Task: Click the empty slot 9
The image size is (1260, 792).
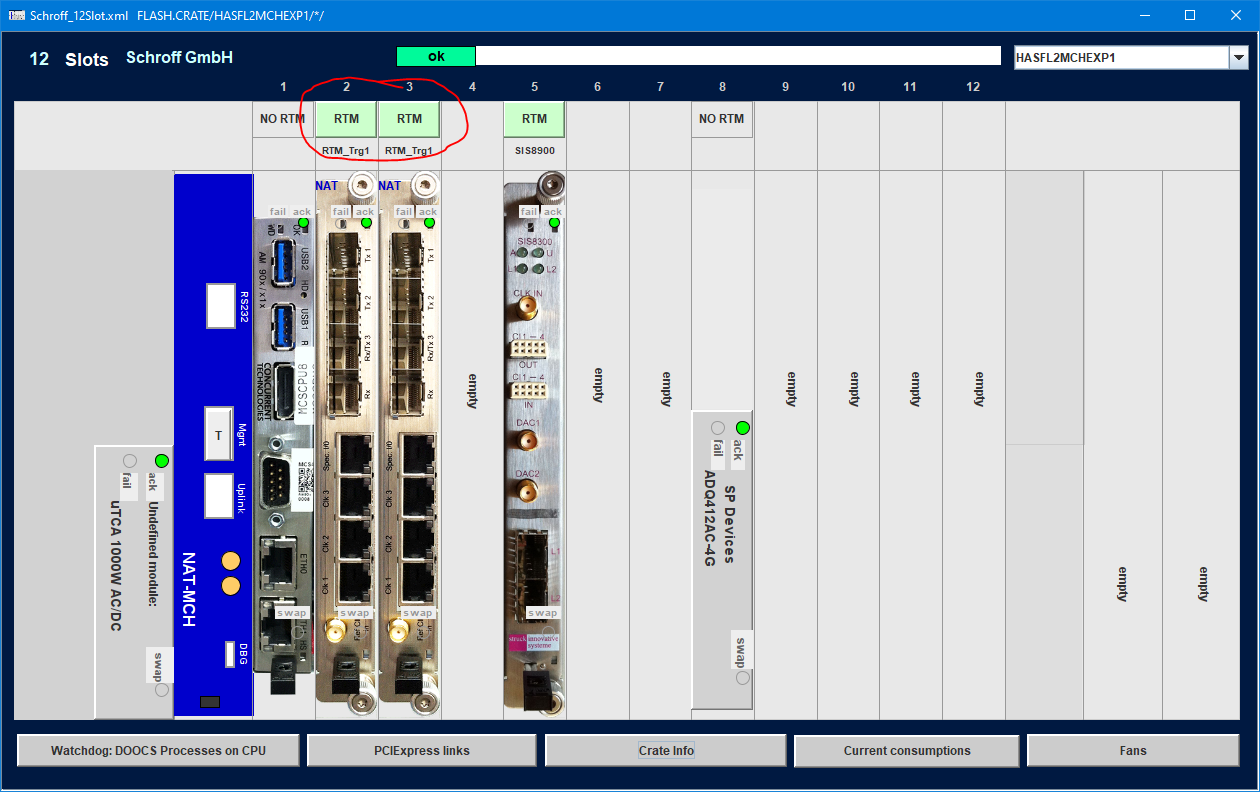Action: (x=791, y=389)
